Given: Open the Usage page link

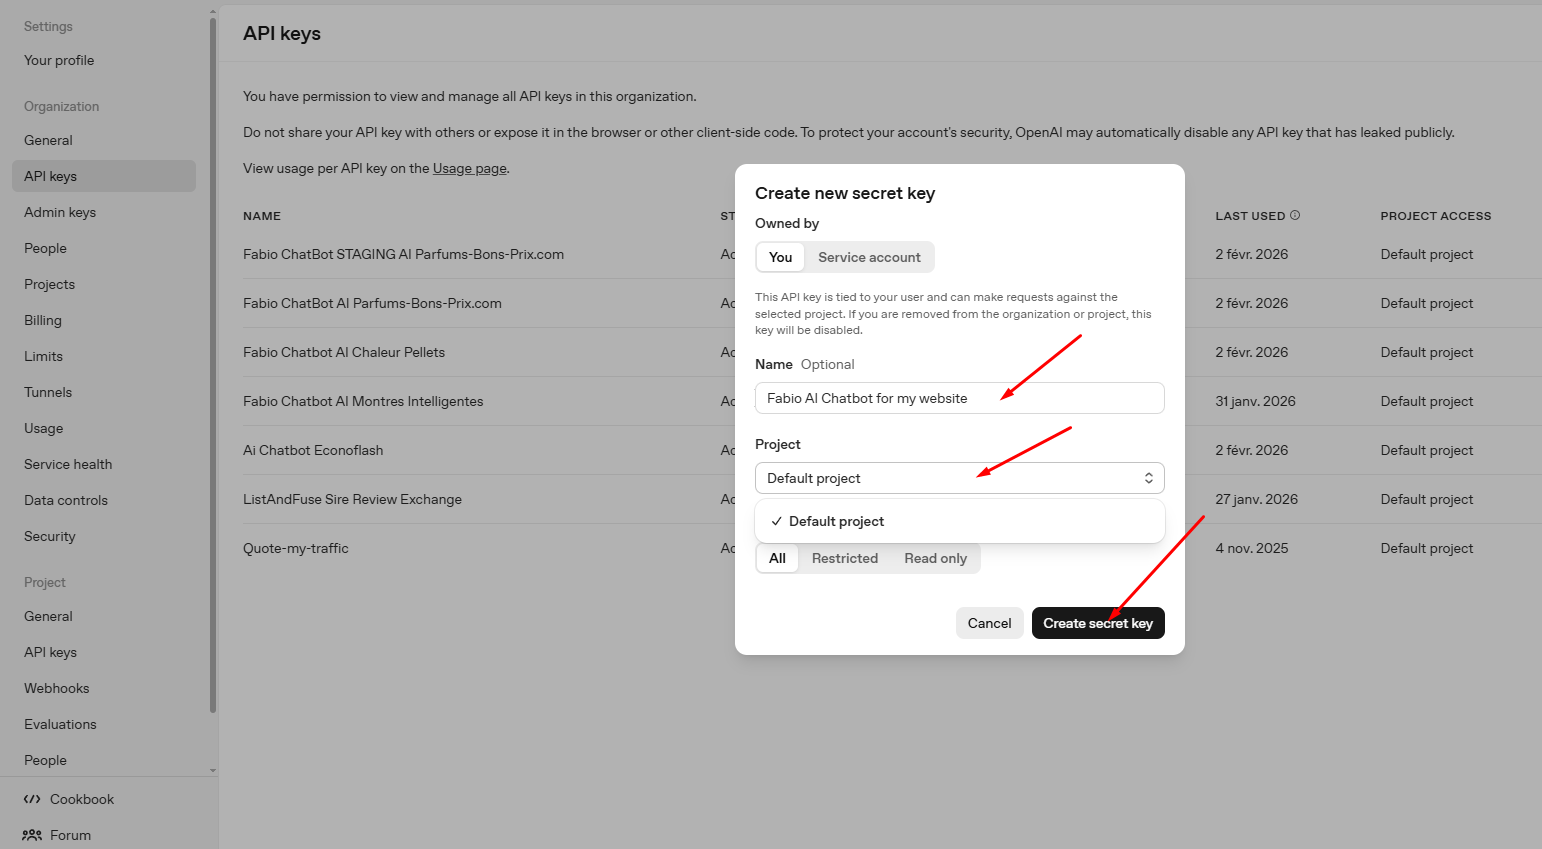Looking at the screenshot, I should point(469,168).
